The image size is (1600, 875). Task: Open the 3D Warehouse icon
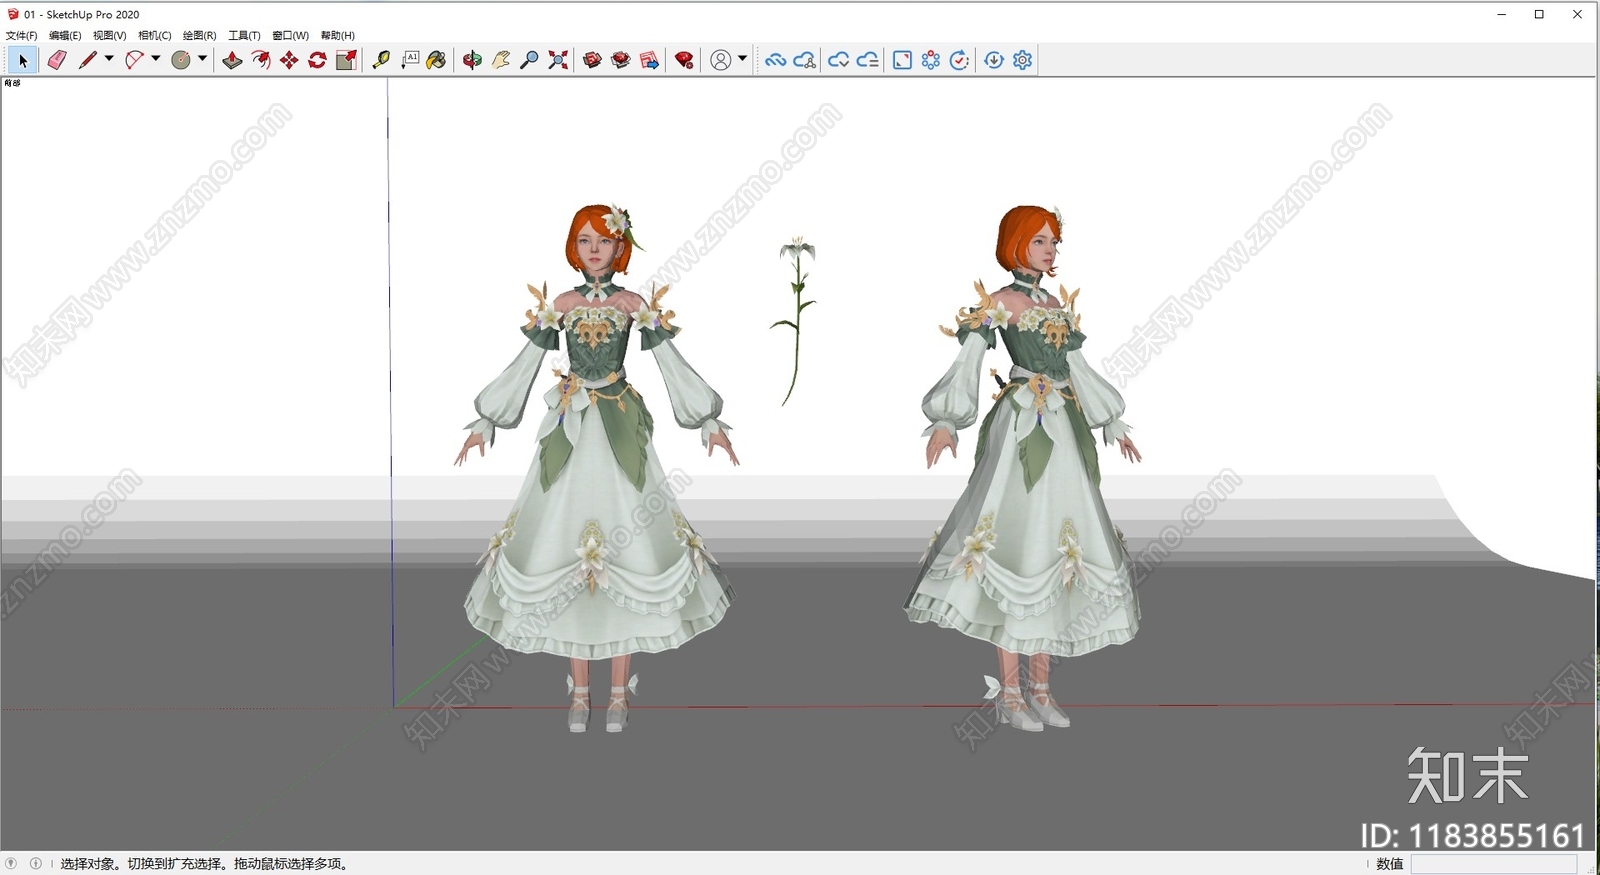pyautogui.click(x=592, y=60)
